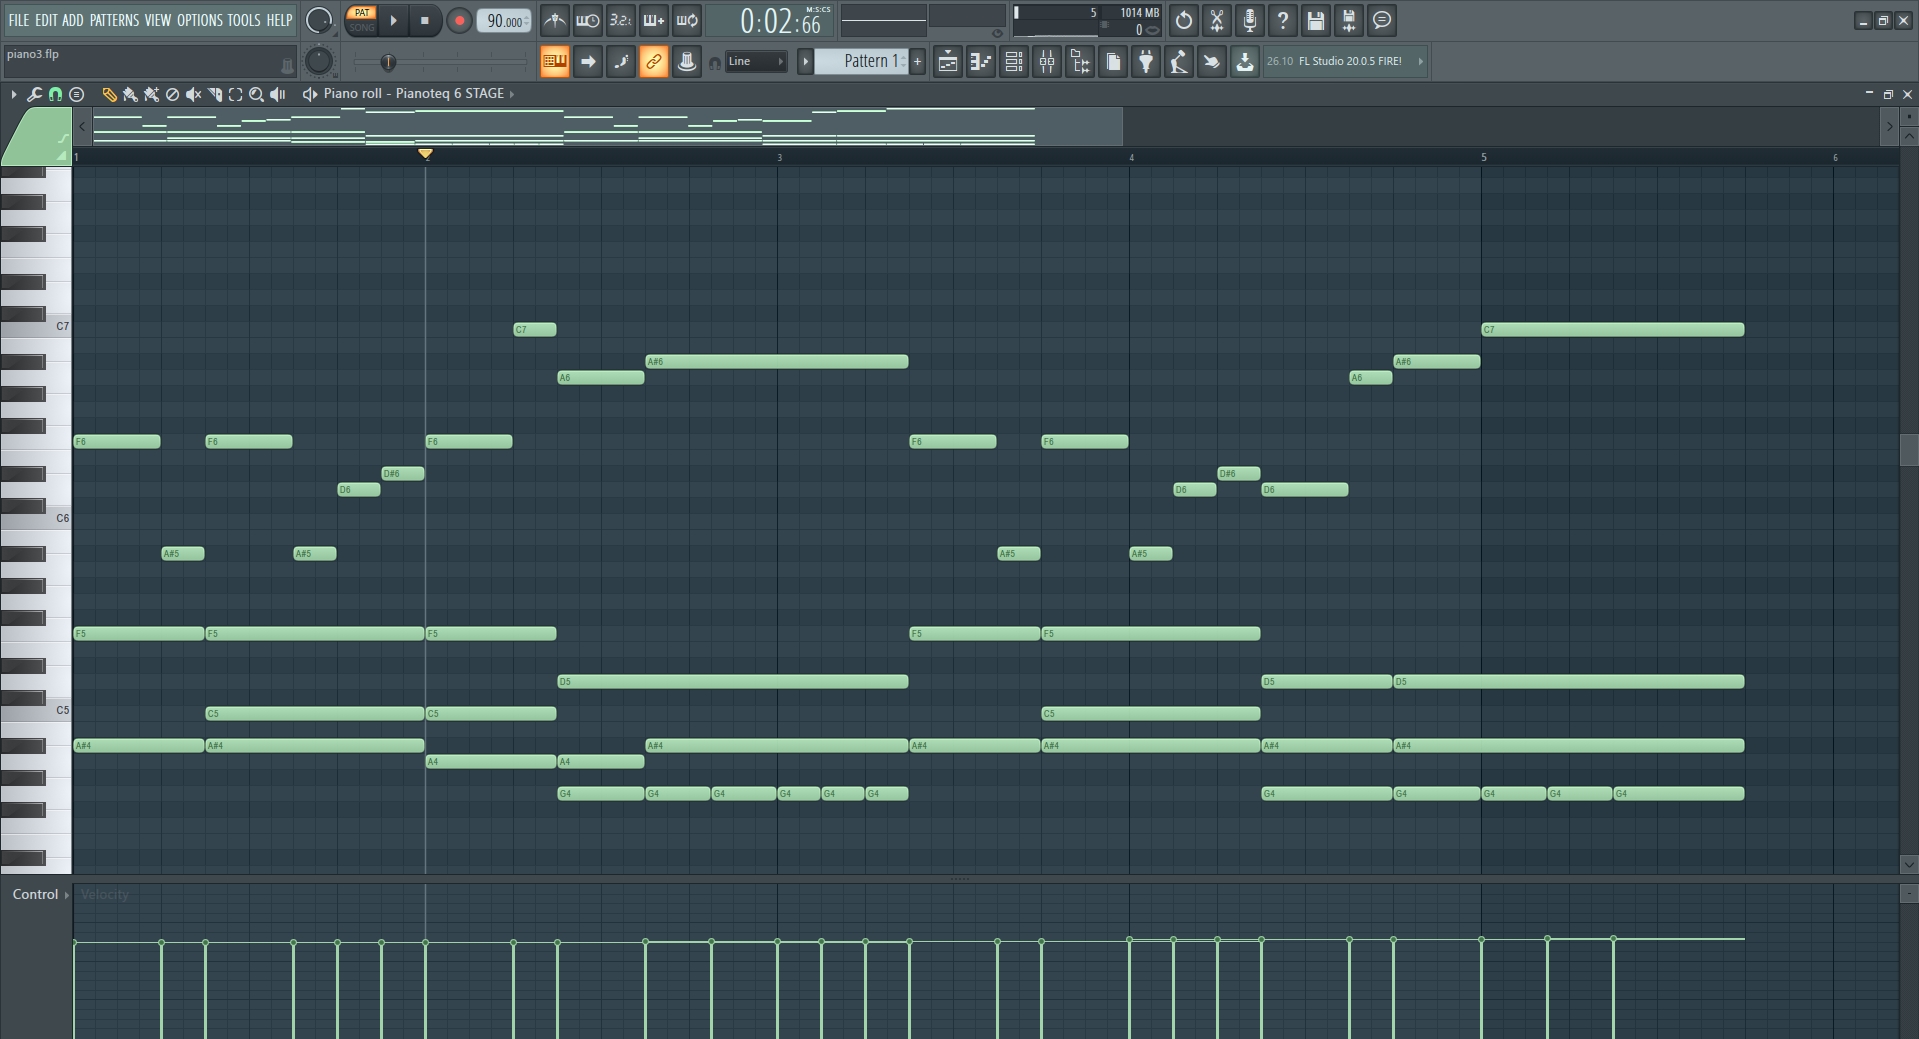Open audio editor scissors icon
Screen dimensions: 1919x1039
[x=1217, y=20]
